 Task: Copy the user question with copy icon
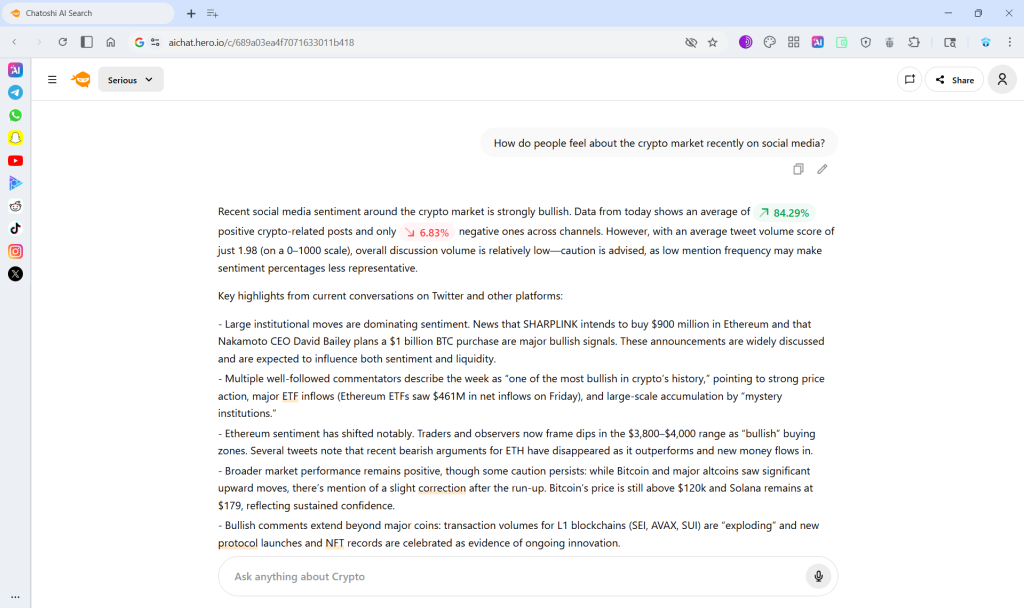coord(798,169)
